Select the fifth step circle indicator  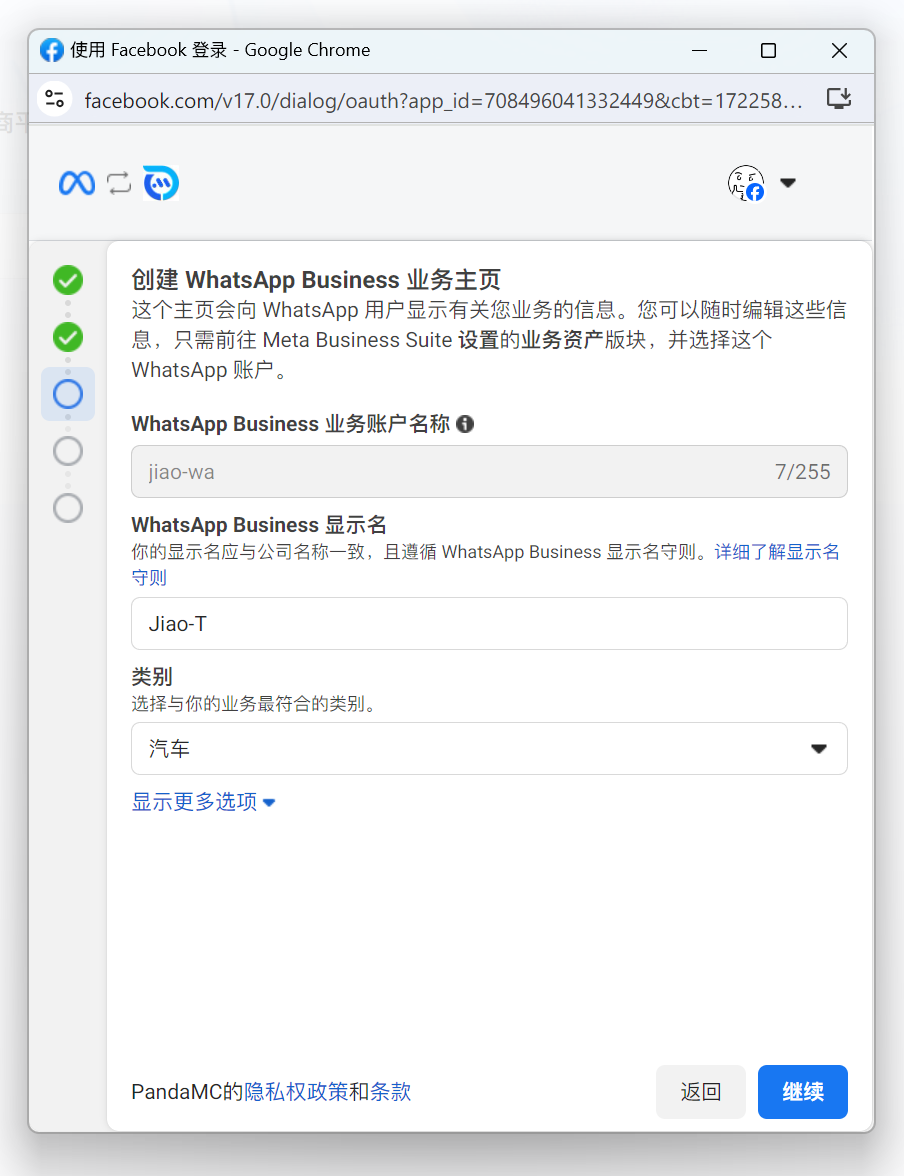point(68,508)
